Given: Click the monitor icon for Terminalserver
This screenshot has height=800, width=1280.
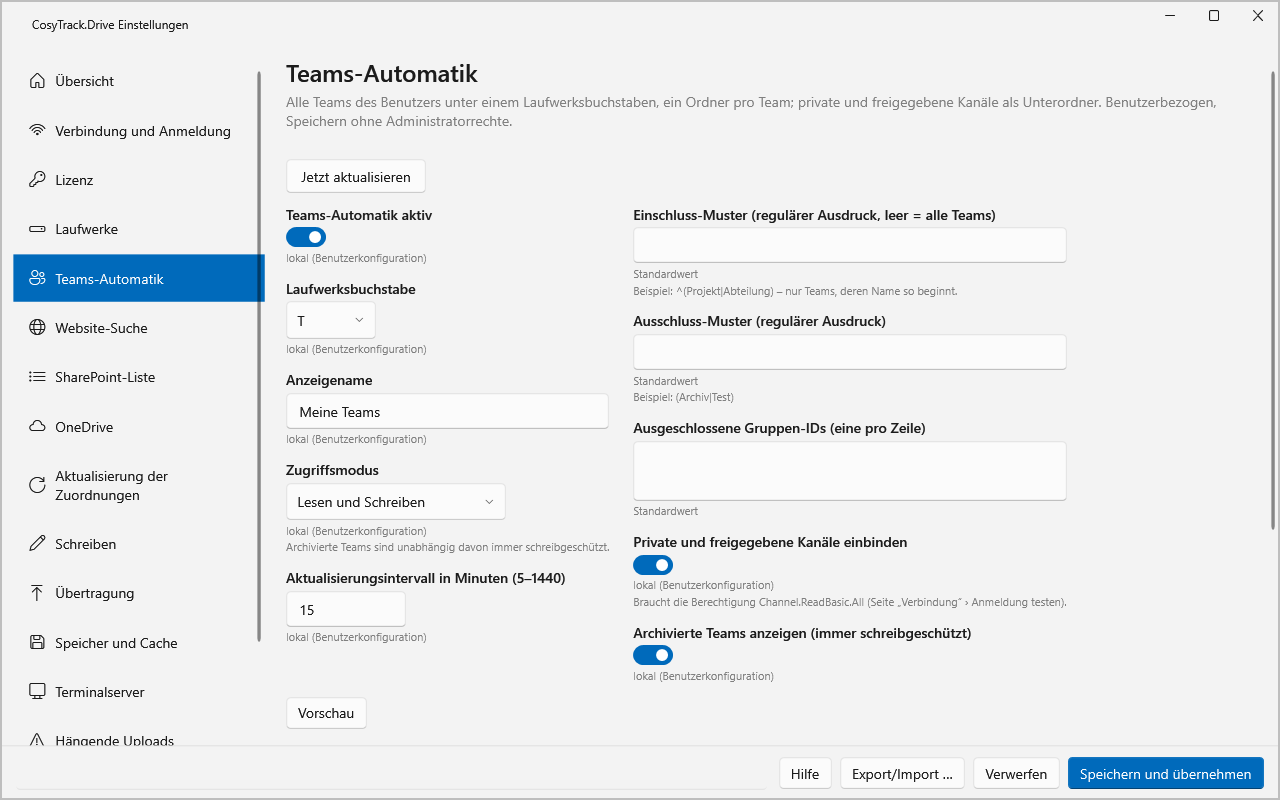Looking at the screenshot, I should (37, 692).
